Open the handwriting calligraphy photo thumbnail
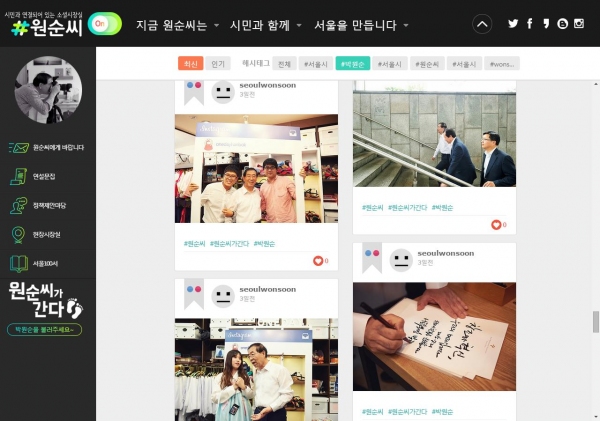This screenshot has width=600, height=421. (x=434, y=336)
